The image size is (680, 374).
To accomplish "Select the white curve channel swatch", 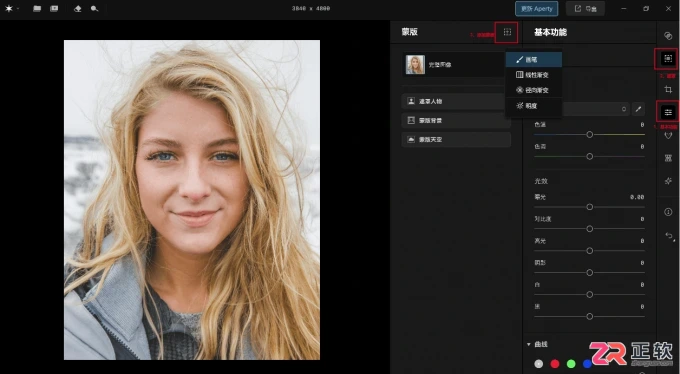I will [539, 364].
